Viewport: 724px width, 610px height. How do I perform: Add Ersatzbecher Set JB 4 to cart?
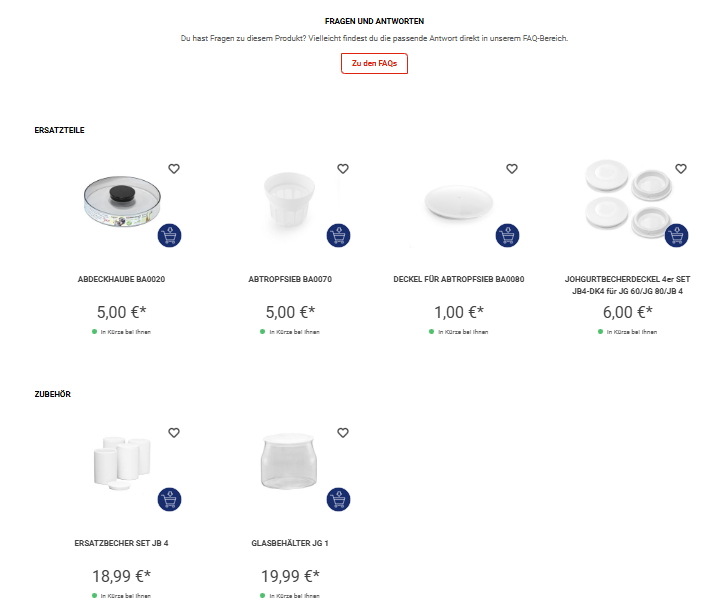pos(169,500)
